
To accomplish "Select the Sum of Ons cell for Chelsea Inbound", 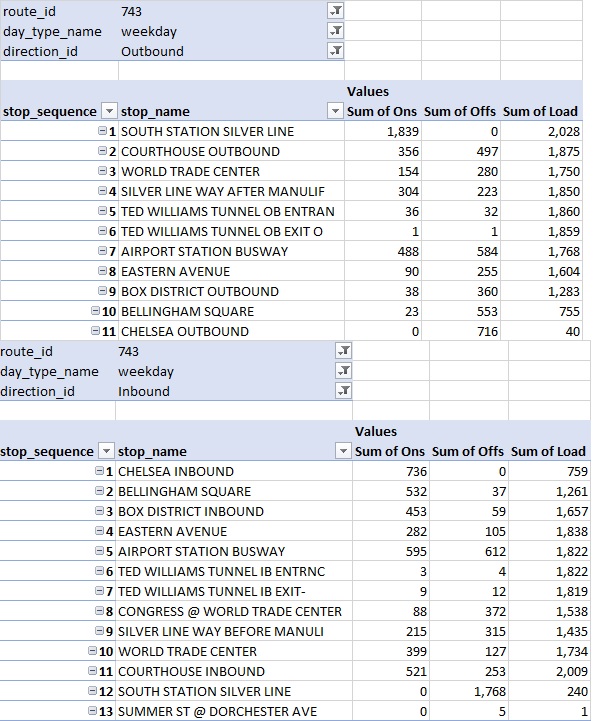I will pos(391,471).
